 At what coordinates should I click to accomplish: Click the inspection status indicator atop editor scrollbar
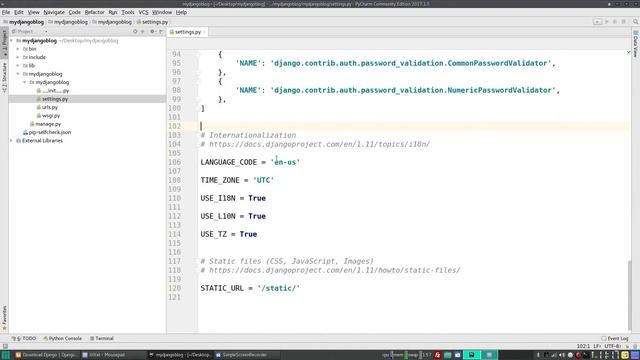coord(629,52)
